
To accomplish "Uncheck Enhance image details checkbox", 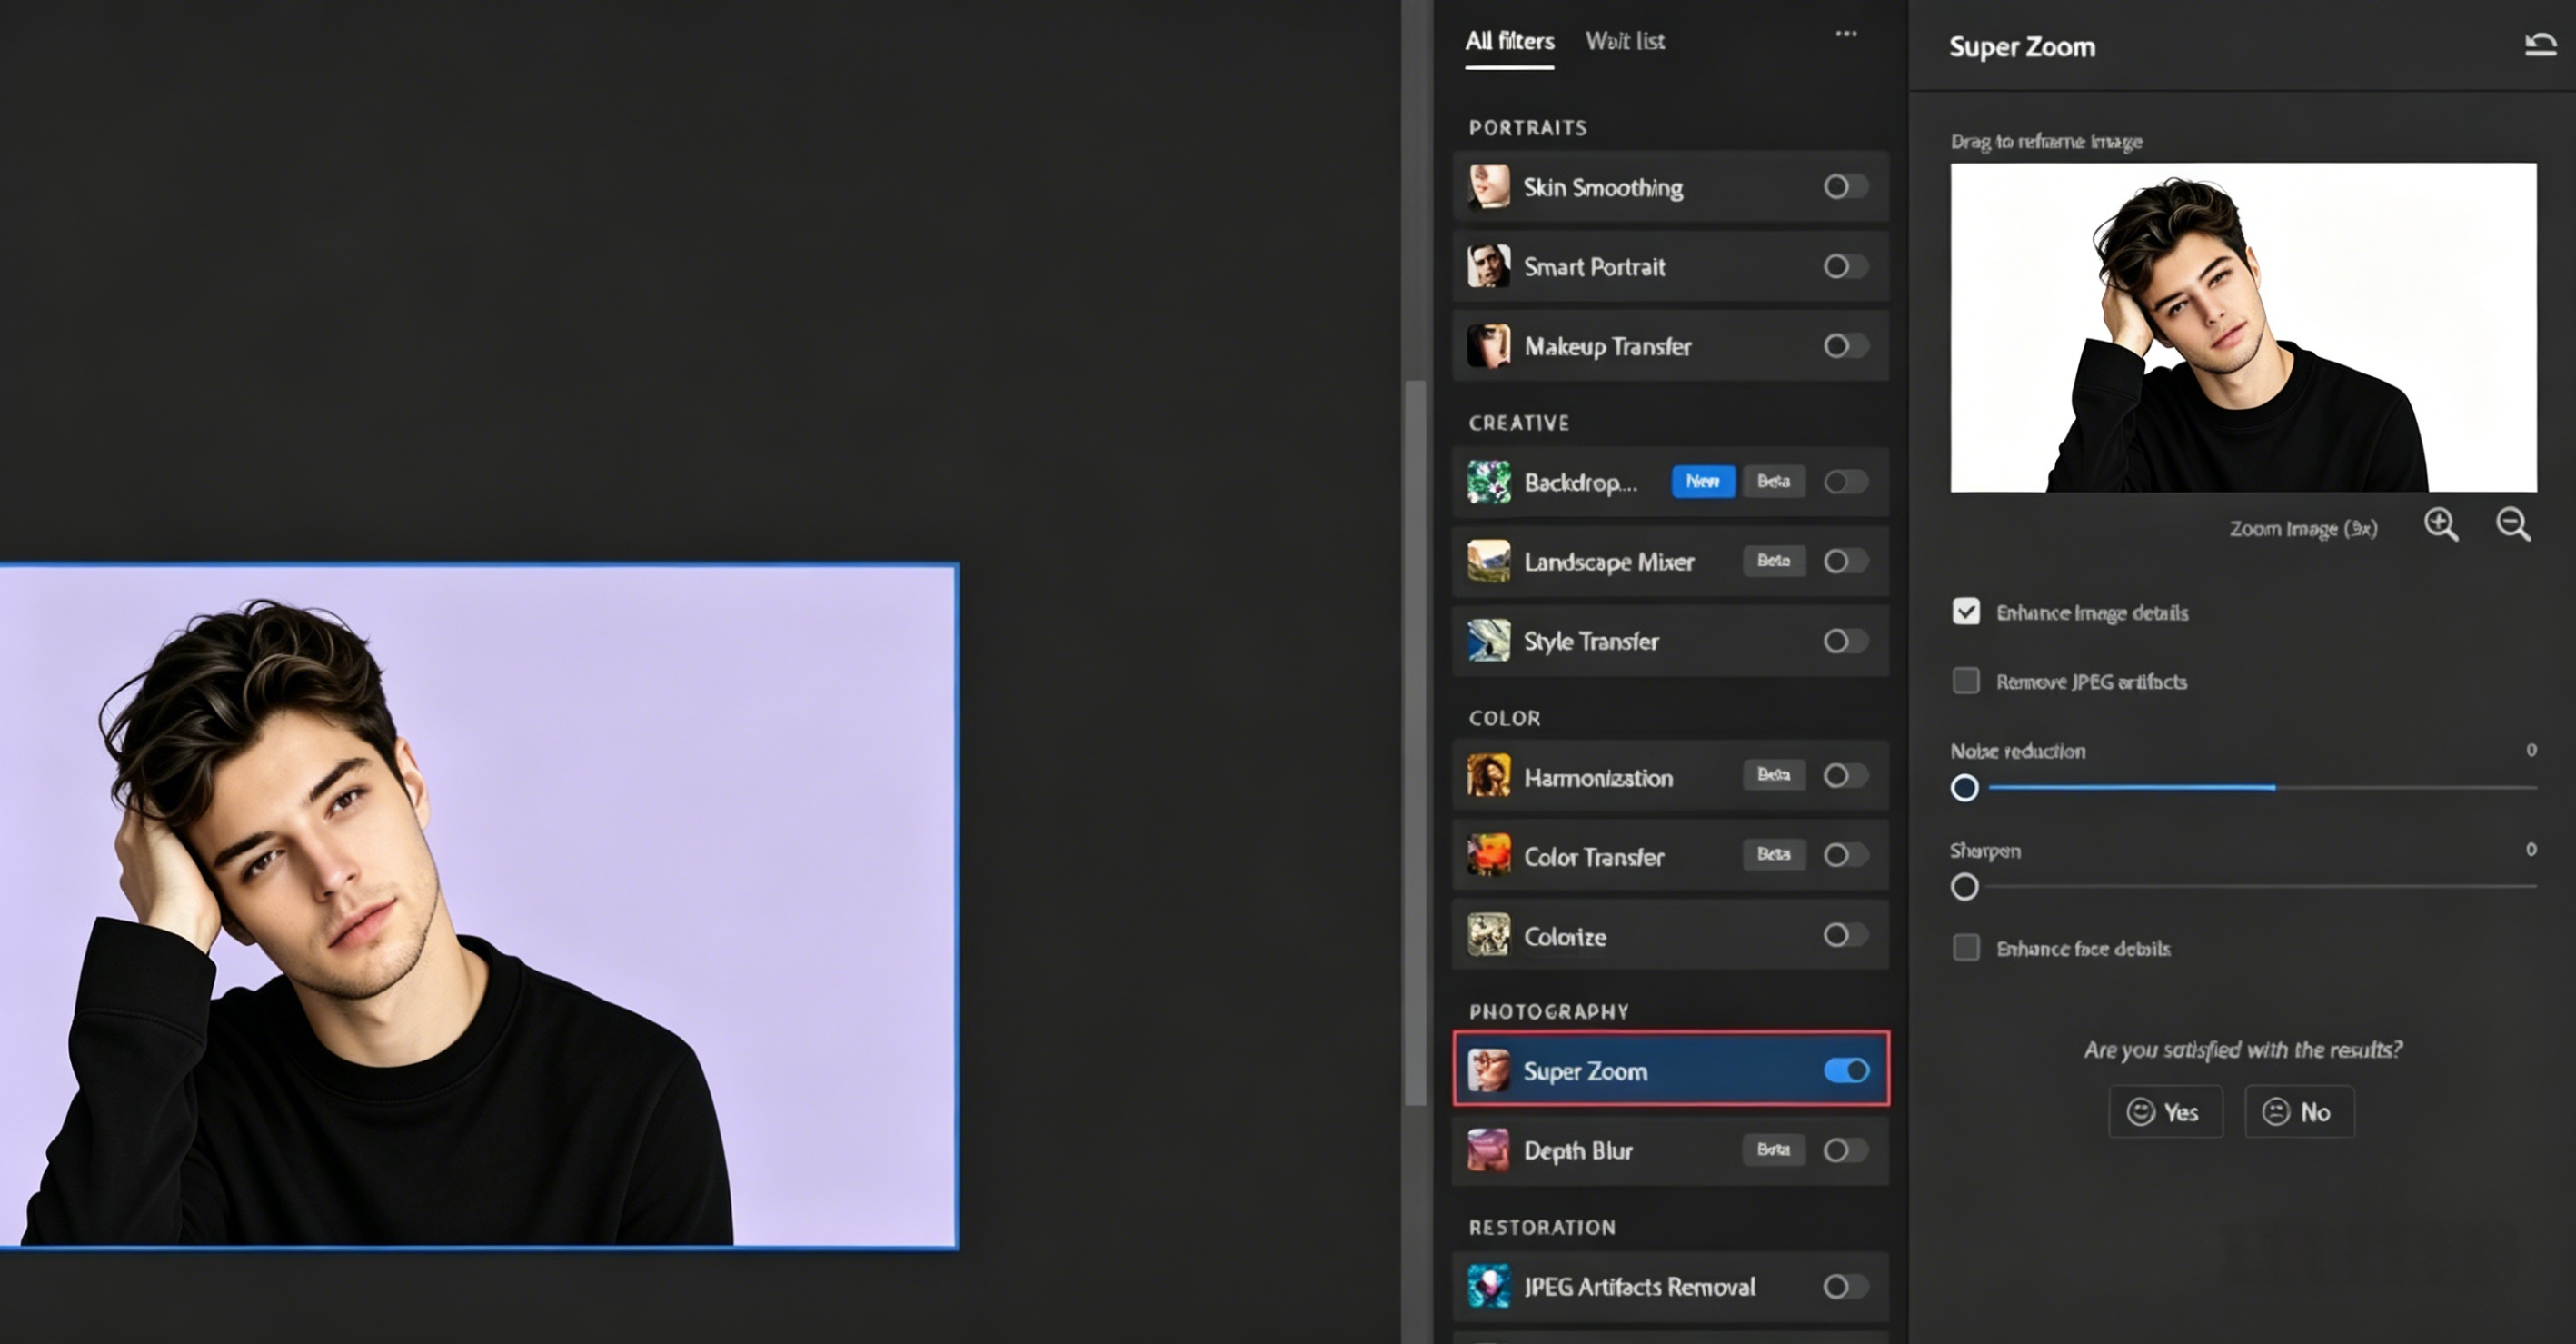I will [1966, 611].
